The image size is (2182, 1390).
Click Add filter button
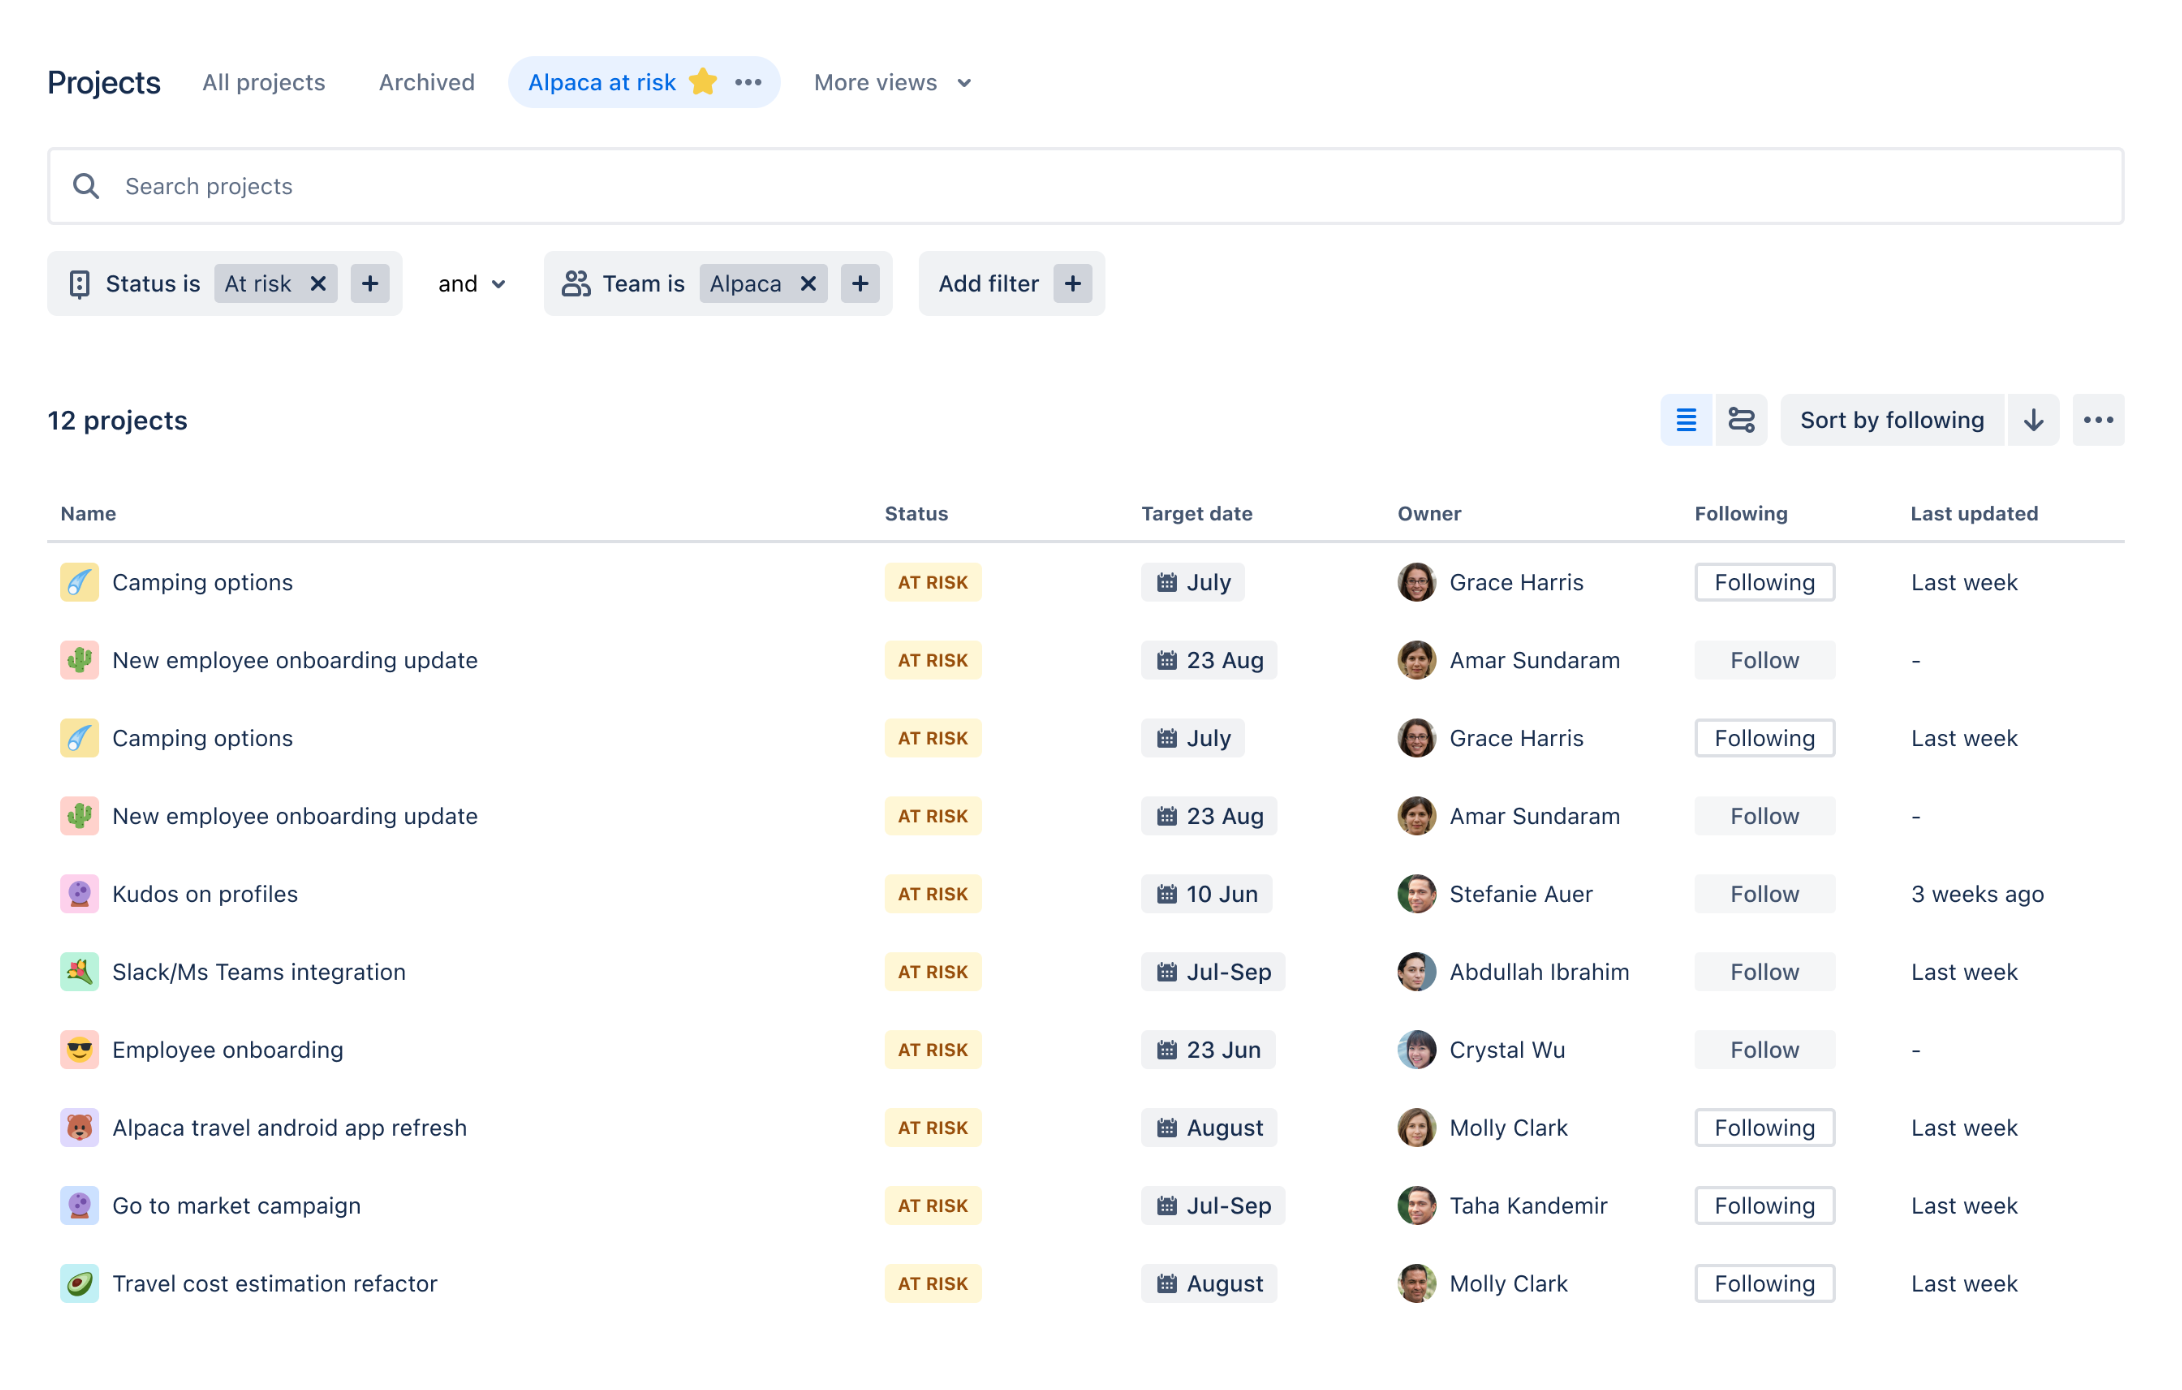pyautogui.click(x=1007, y=283)
